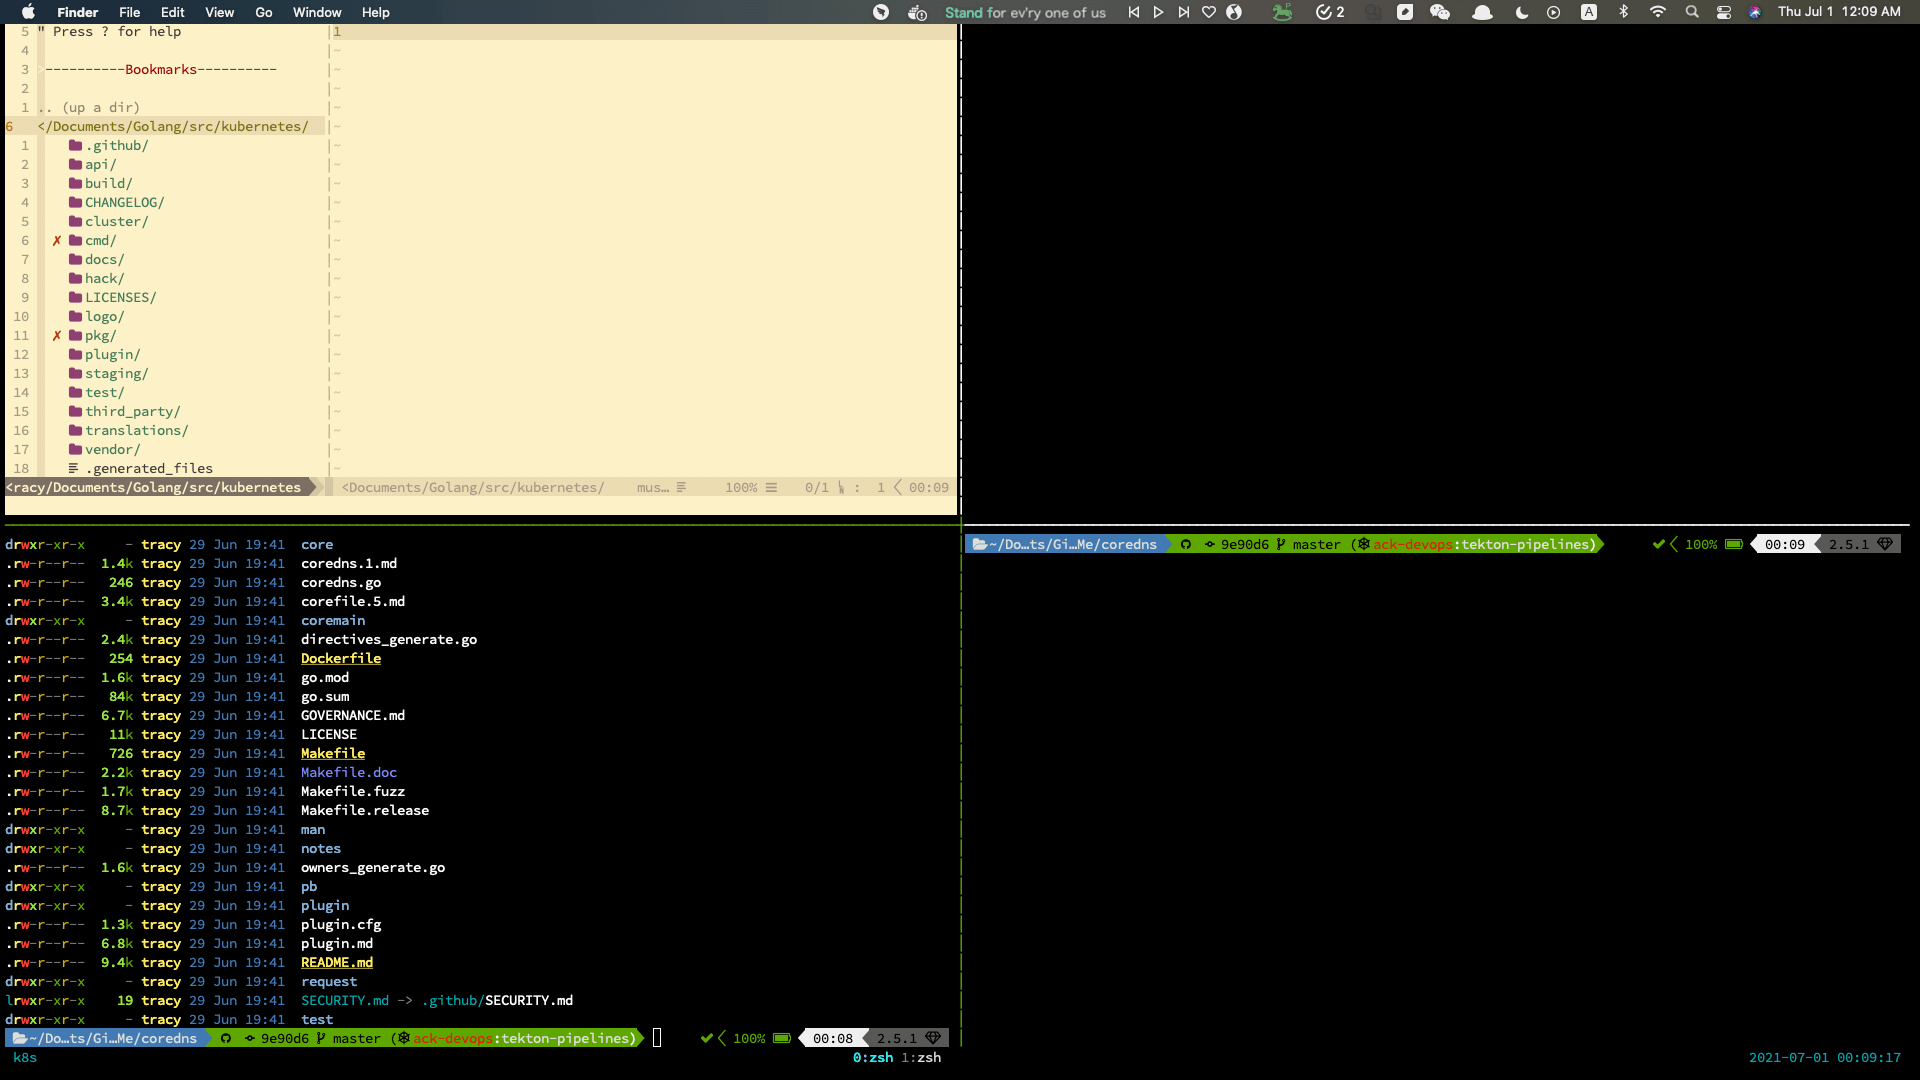Click the heart favorite song icon
Image resolution: width=1920 pixels, height=1080 pixels.
[x=1209, y=12]
